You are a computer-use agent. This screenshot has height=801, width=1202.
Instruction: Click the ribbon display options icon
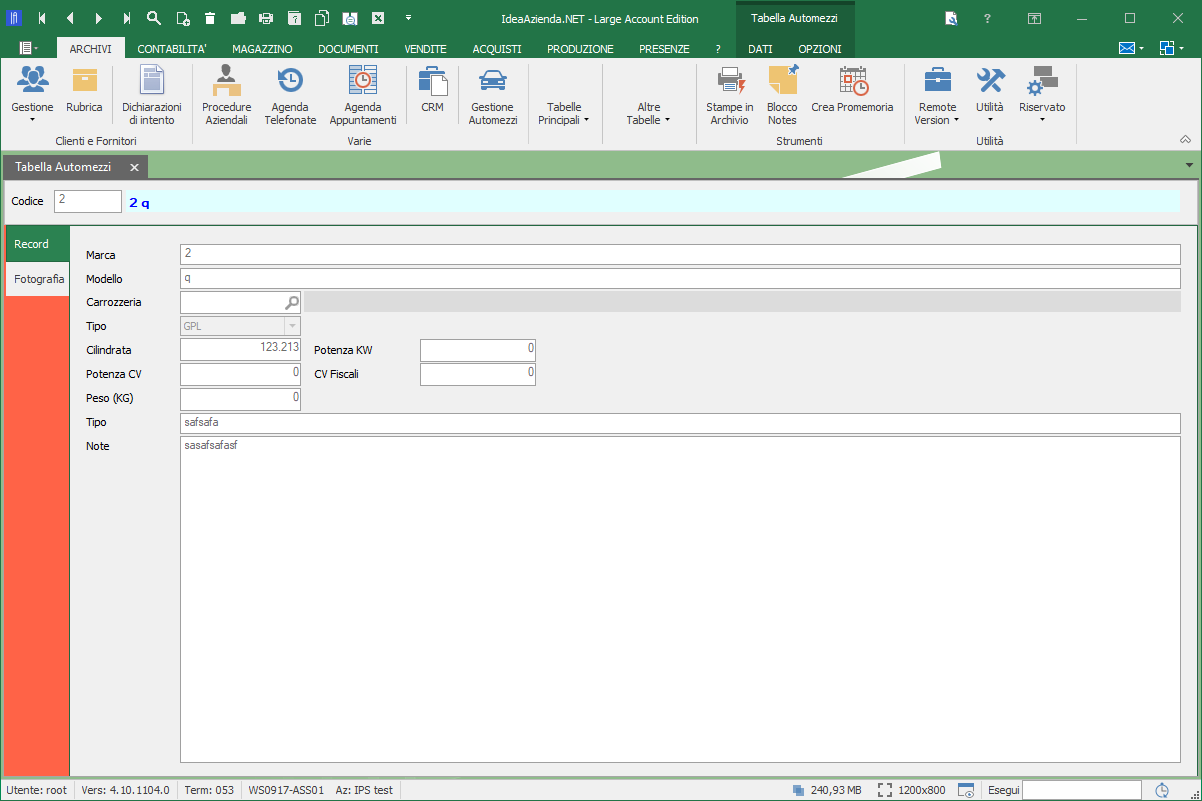1035,18
